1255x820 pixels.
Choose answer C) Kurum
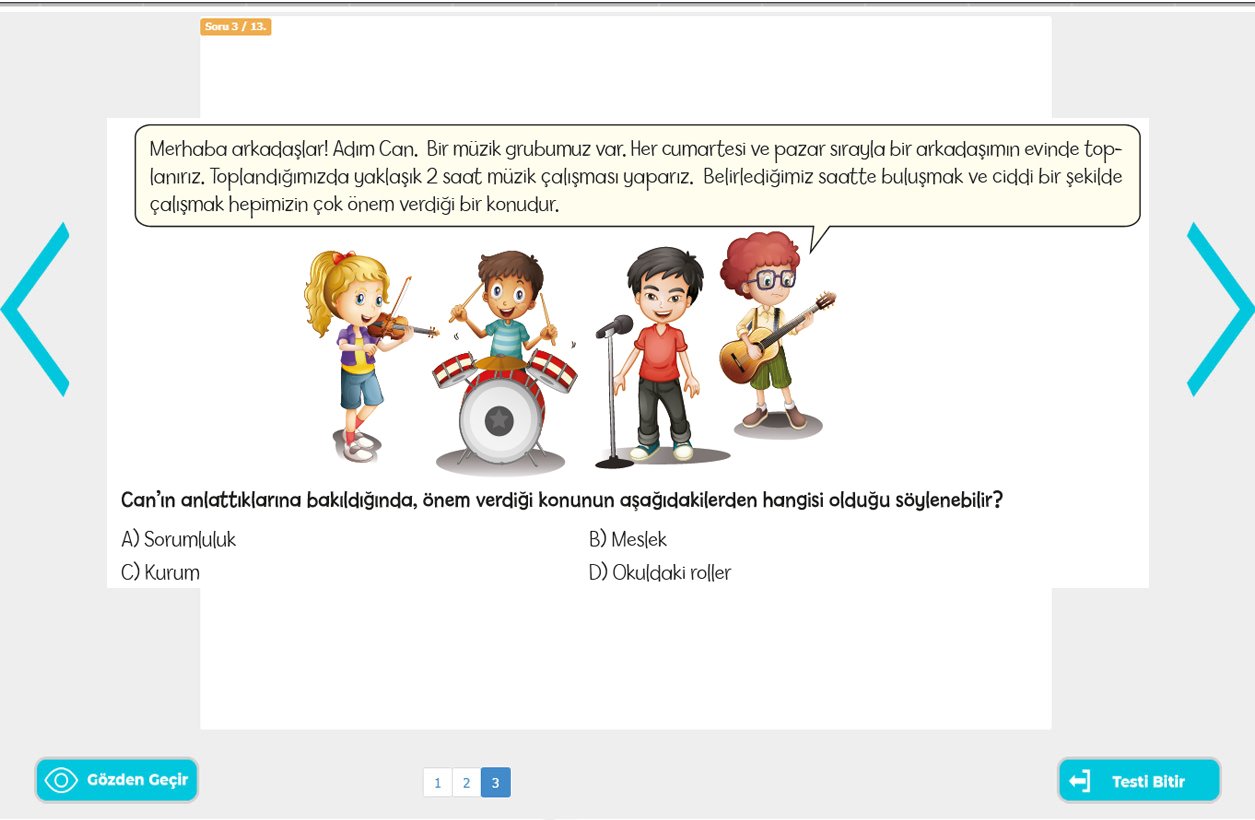[160, 573]
